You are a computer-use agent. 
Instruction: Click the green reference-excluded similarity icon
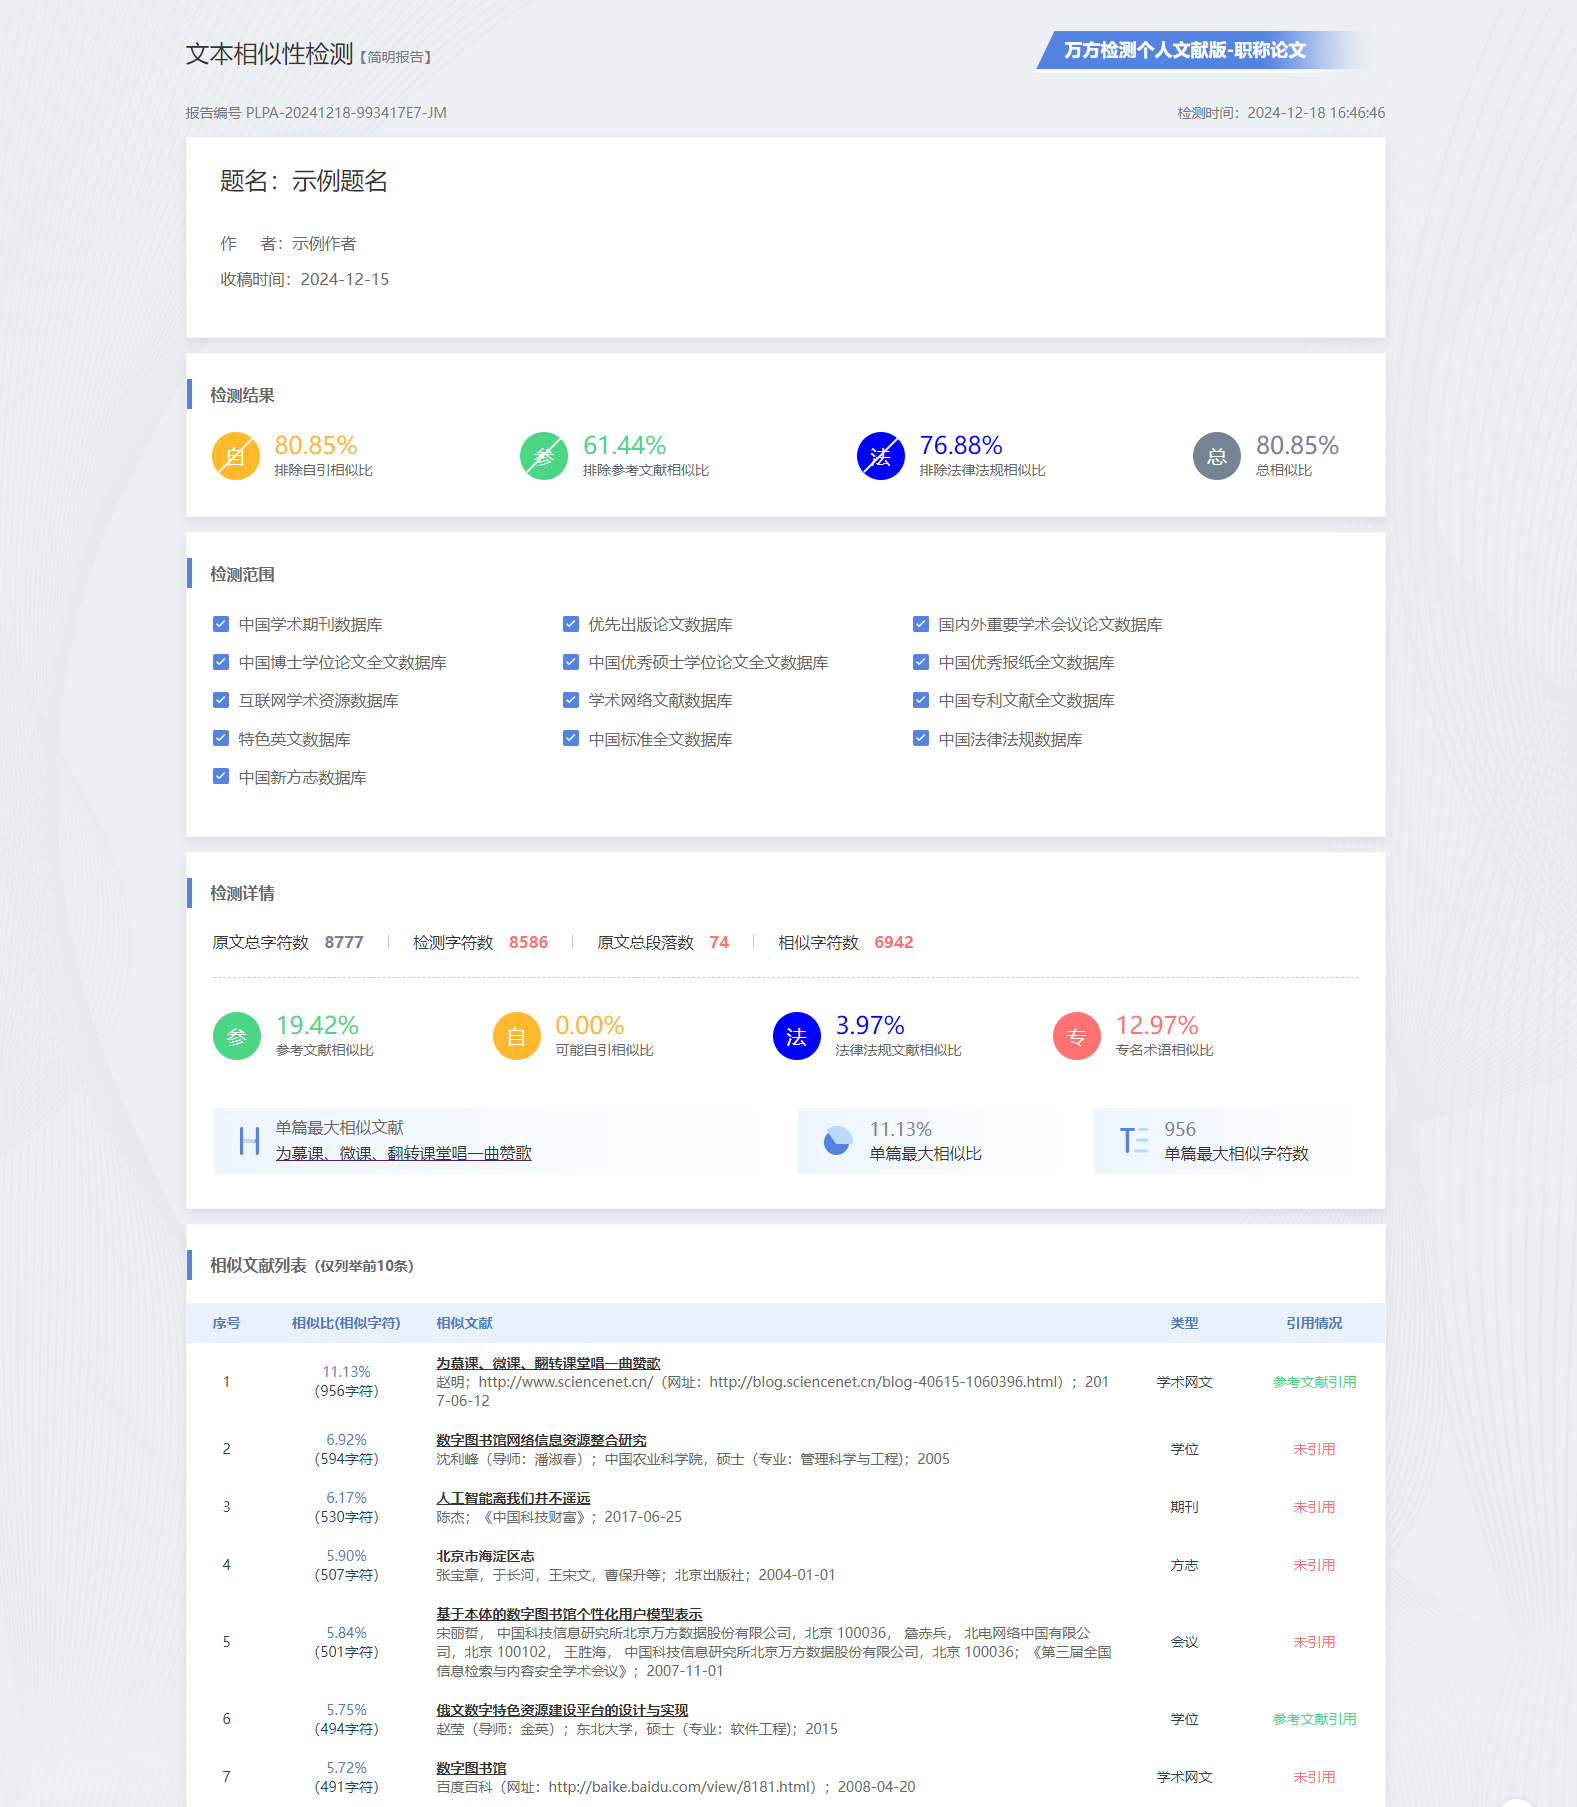[543, 456]
